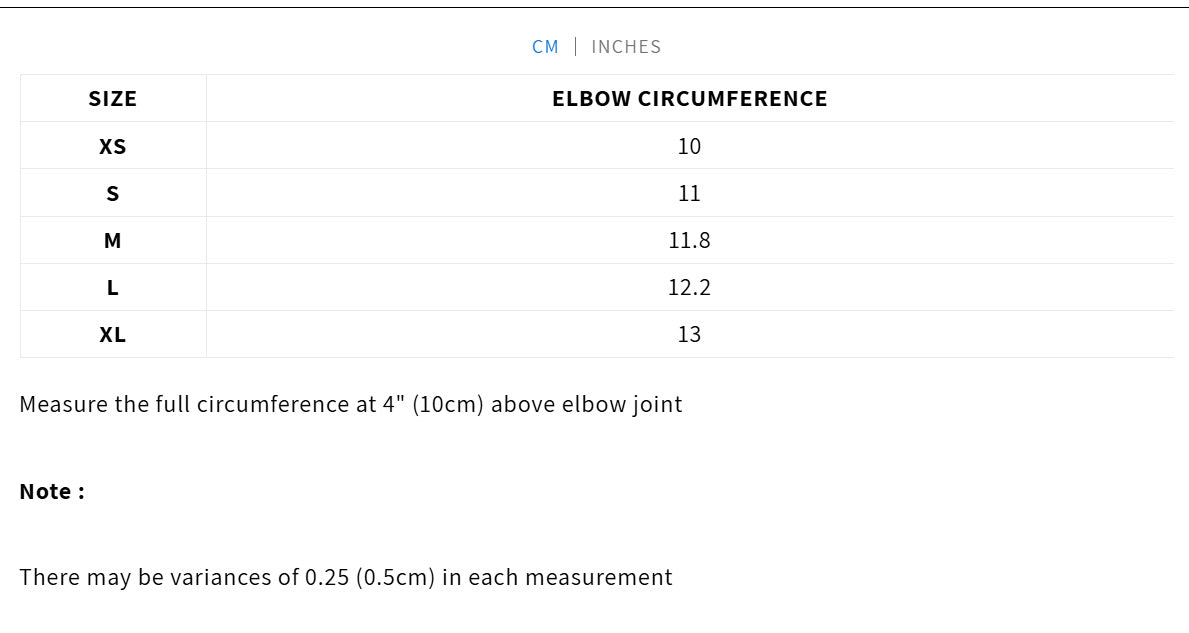Click the SIZE column header
This screenshot has height=633, width=1189.
[x=113, y=99]
